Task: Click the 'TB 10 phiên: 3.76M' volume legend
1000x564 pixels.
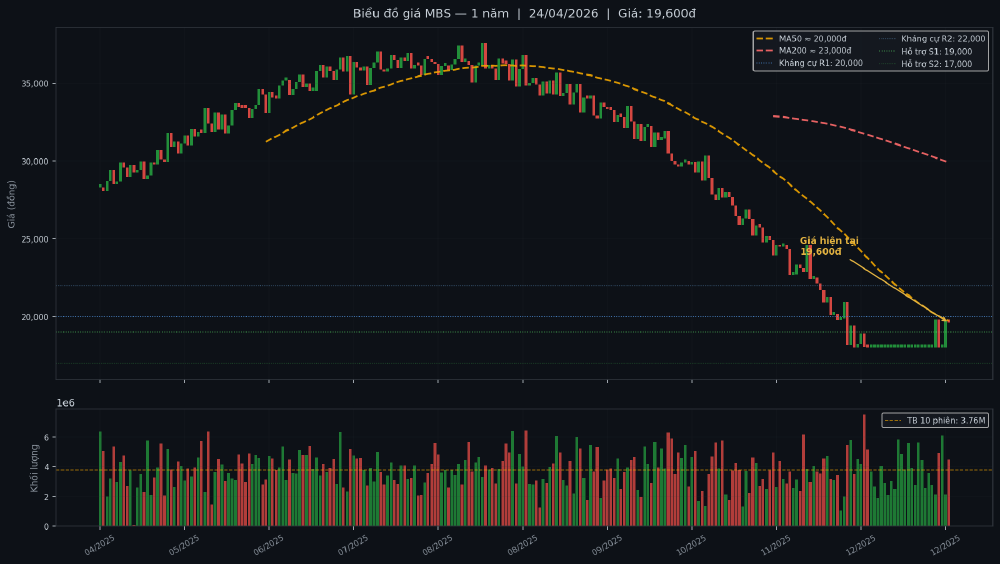Action: 935,420
